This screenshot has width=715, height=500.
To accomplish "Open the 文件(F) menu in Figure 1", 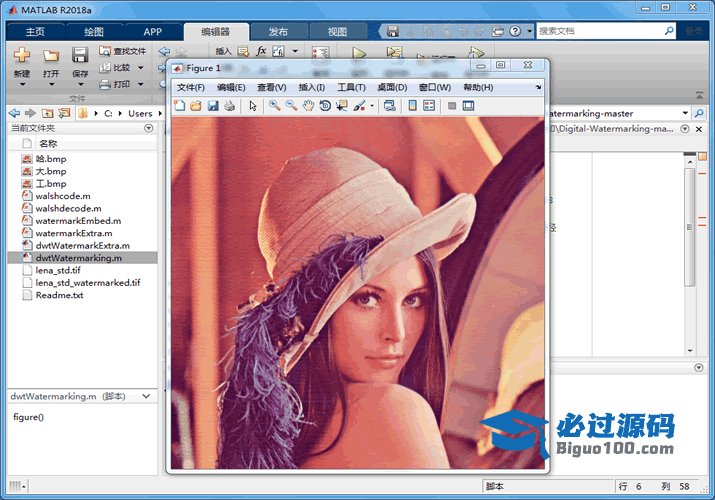I will point(191,87).
